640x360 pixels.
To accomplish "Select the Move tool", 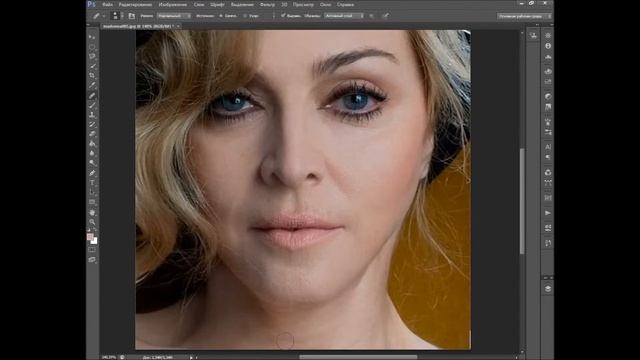I will point(92,37).
